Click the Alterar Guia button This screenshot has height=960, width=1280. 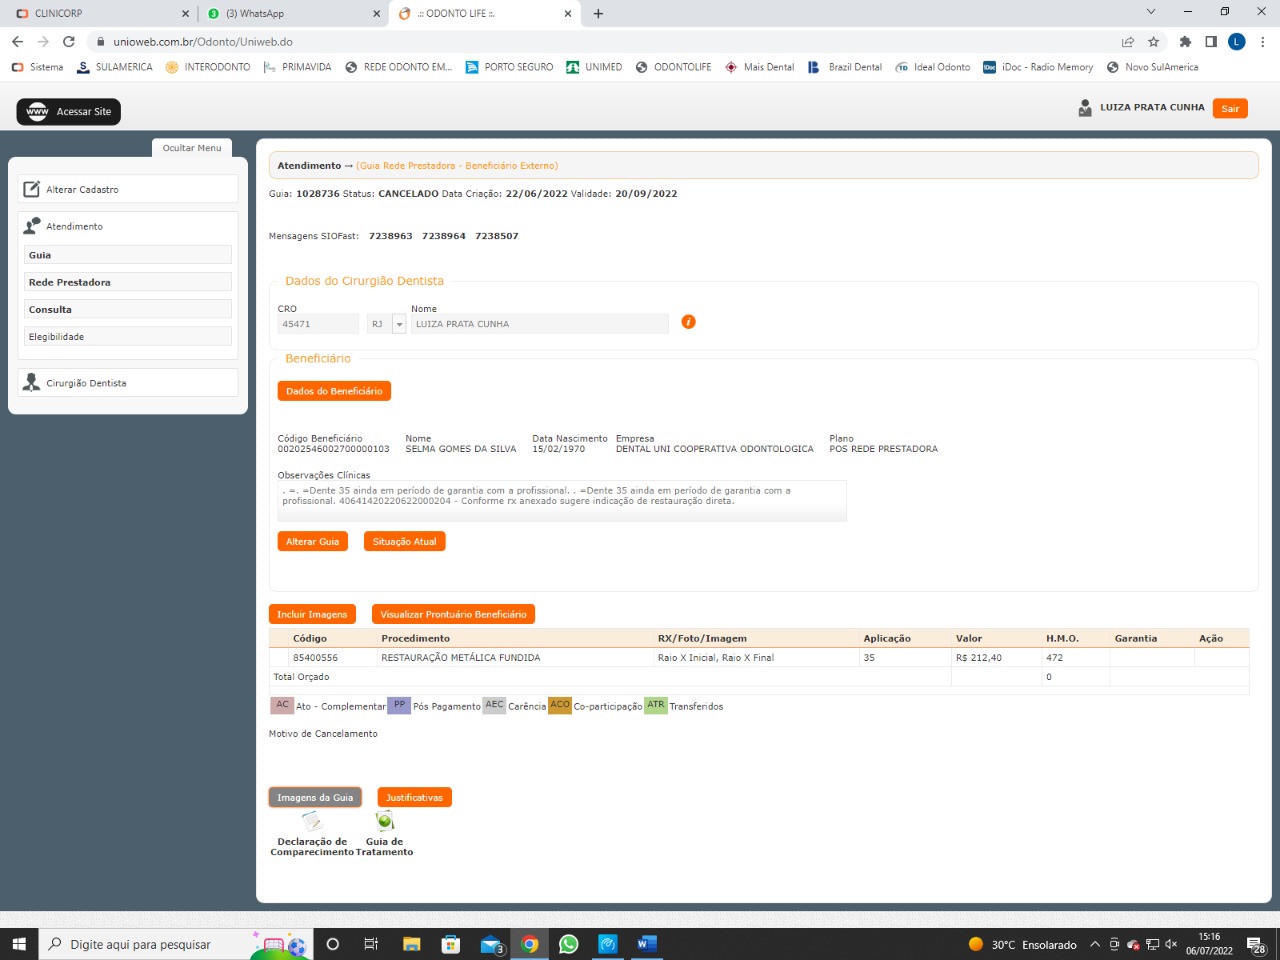(312, 541)
